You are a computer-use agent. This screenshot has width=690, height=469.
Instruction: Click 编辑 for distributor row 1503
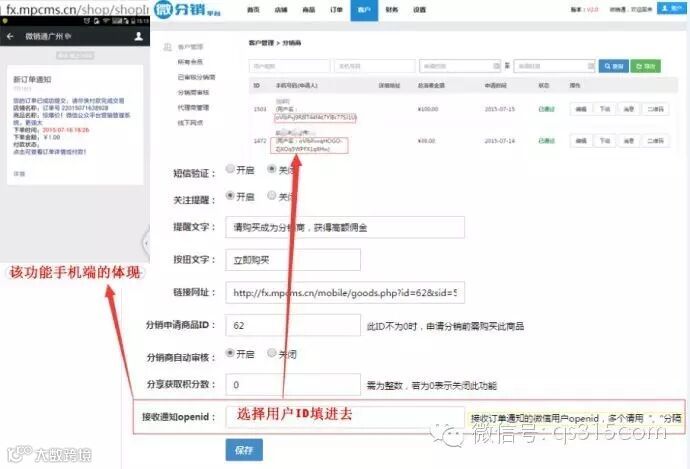pyautogui.click(x=581, y=109)
